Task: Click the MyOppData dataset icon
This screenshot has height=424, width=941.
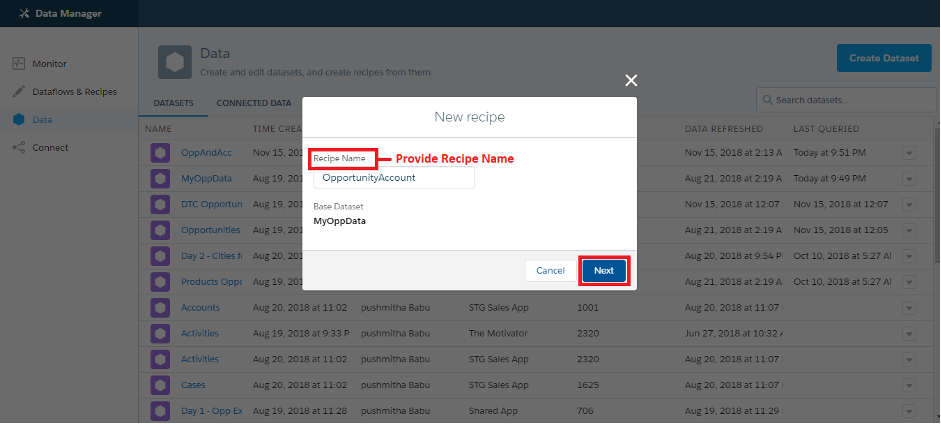Action: (160, 179)
